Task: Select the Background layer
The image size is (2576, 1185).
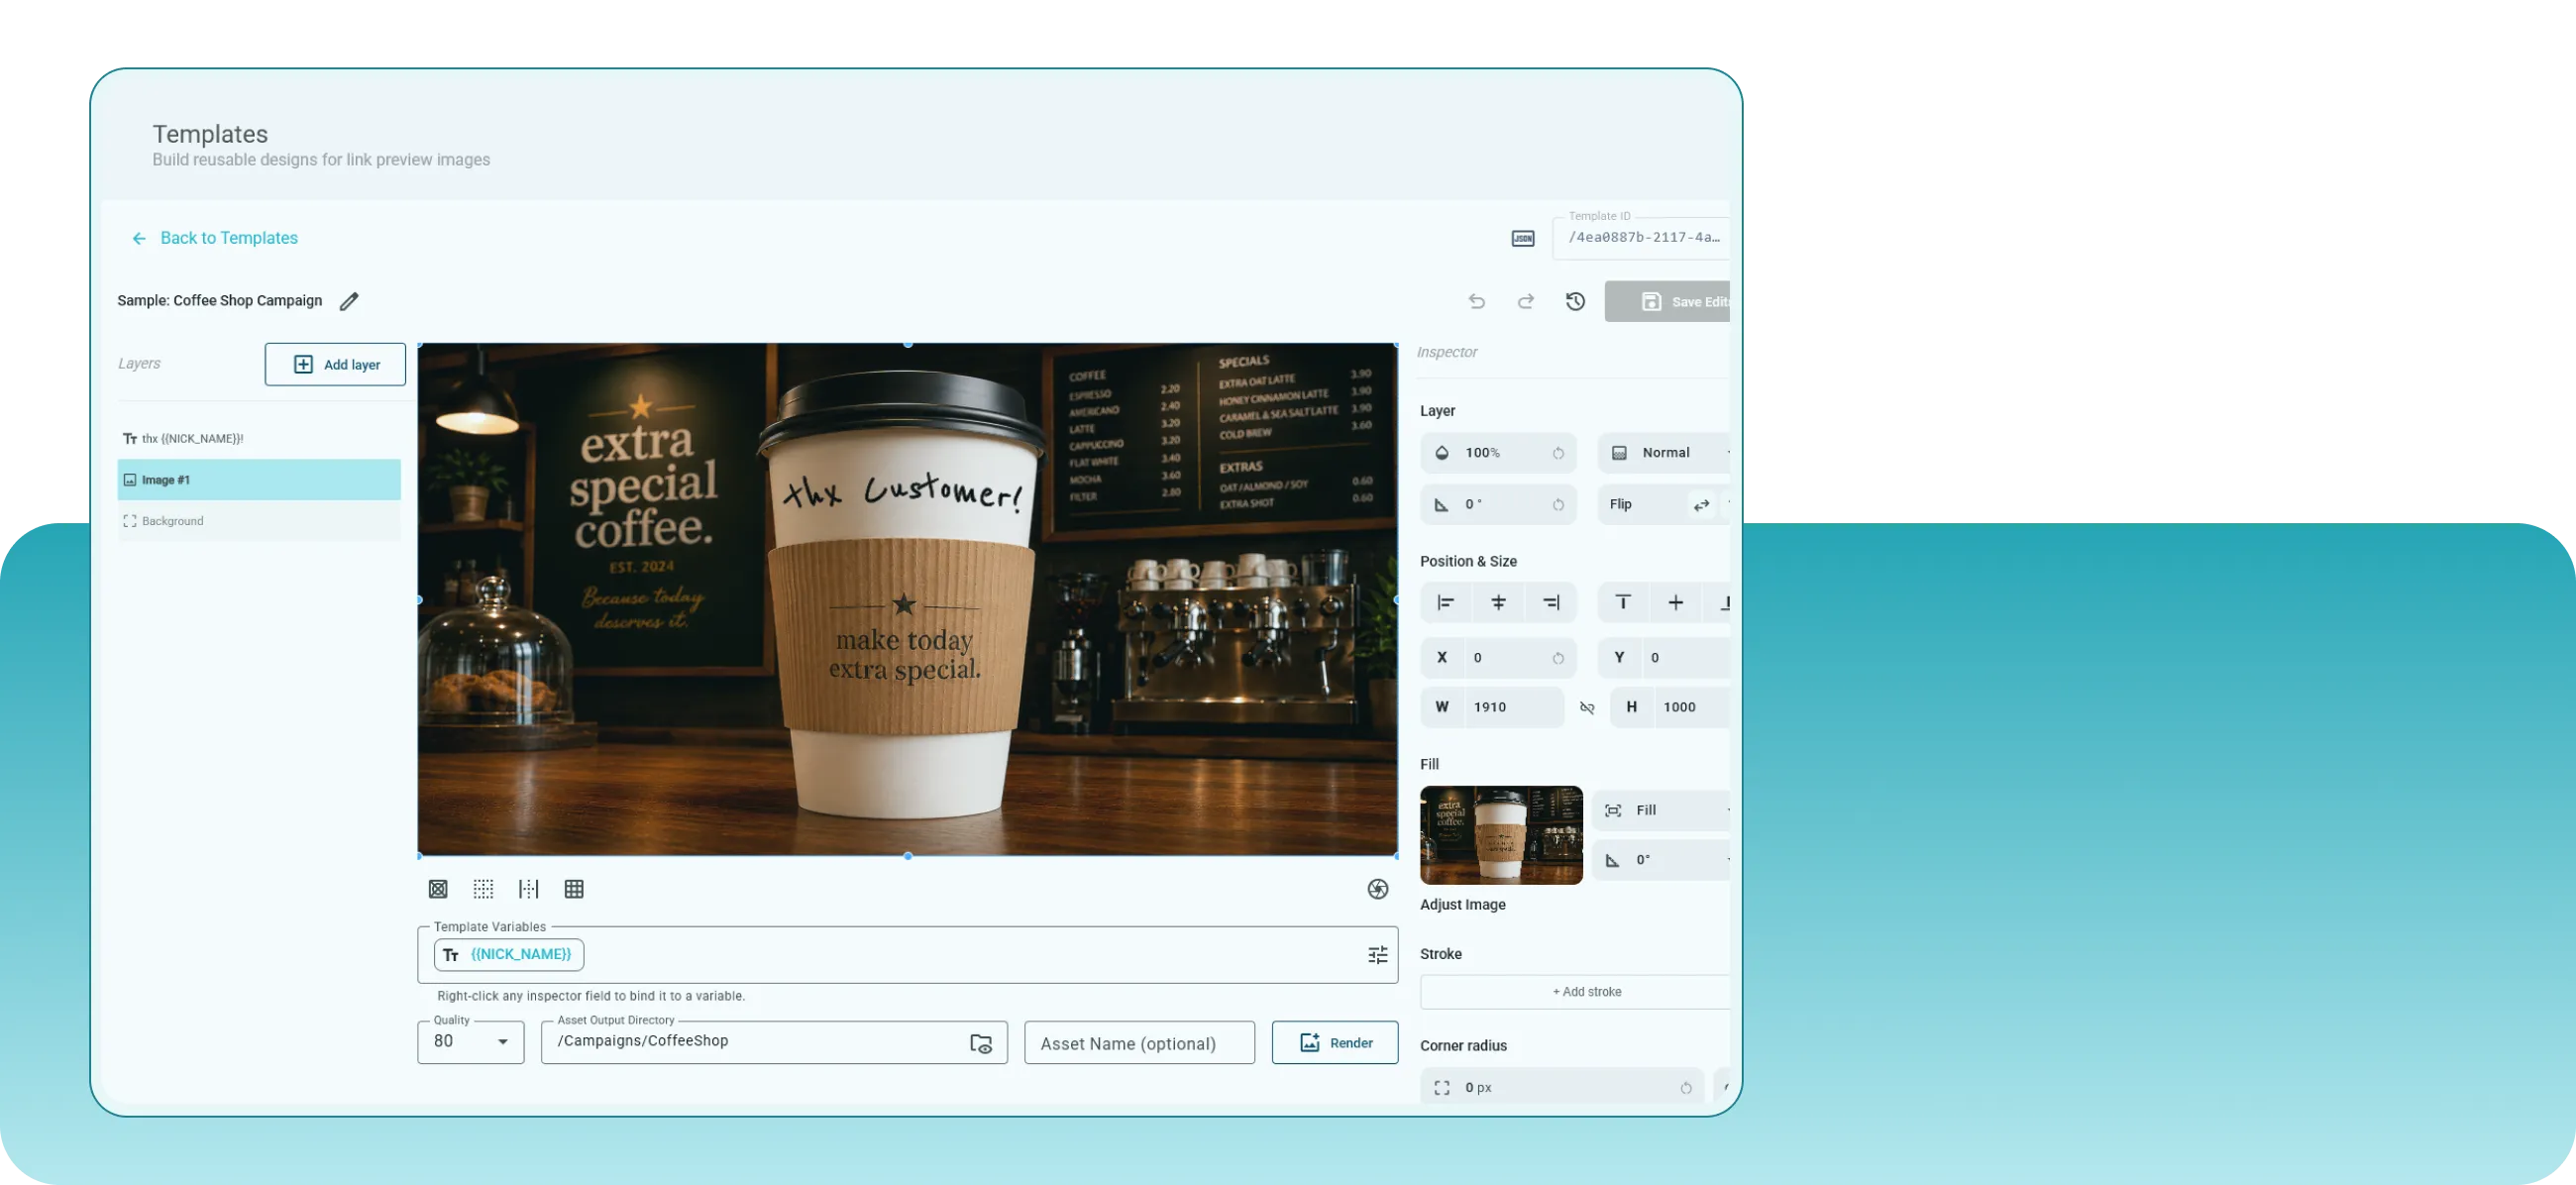Action: [259, 521]
